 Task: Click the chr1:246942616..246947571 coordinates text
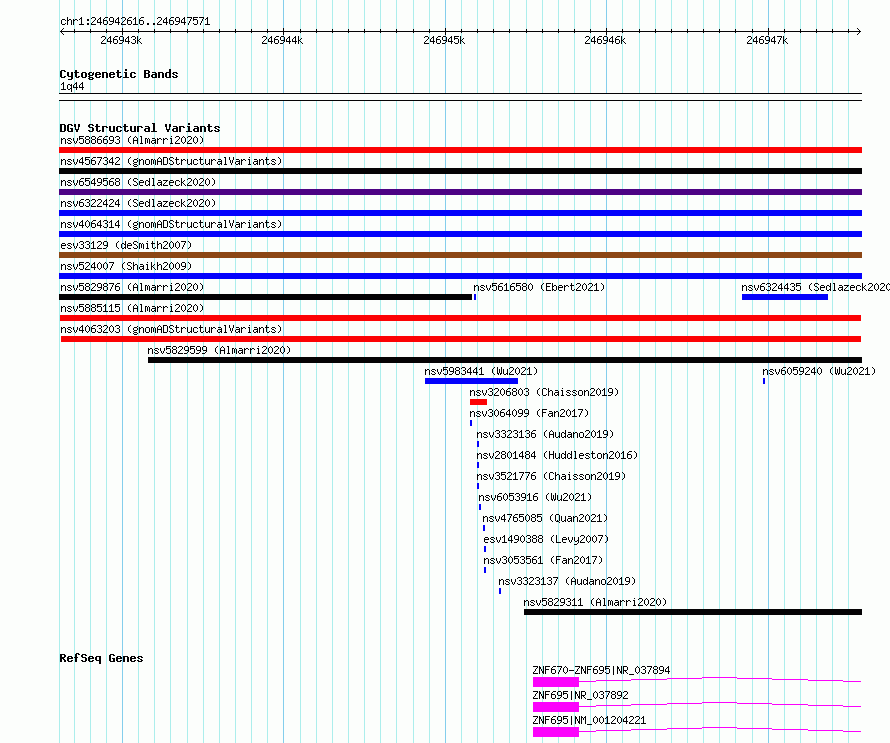[135, 22]
